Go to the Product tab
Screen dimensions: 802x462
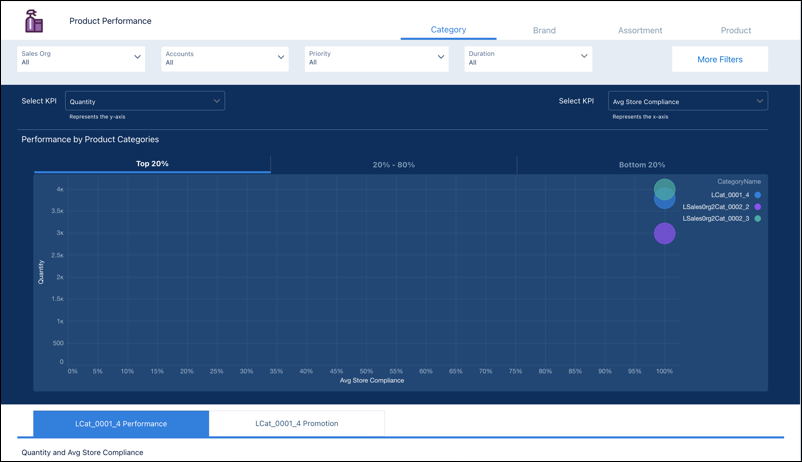click(x=736, y=30)
